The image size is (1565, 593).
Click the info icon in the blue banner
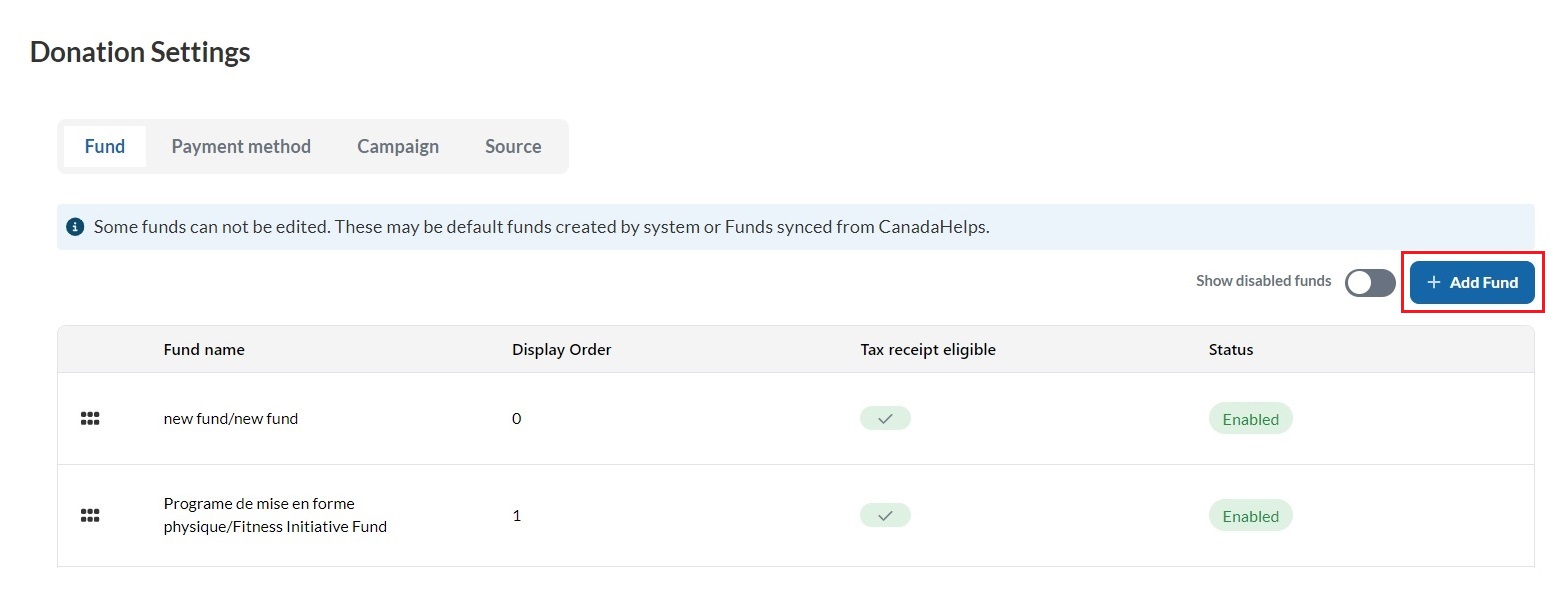75,227
